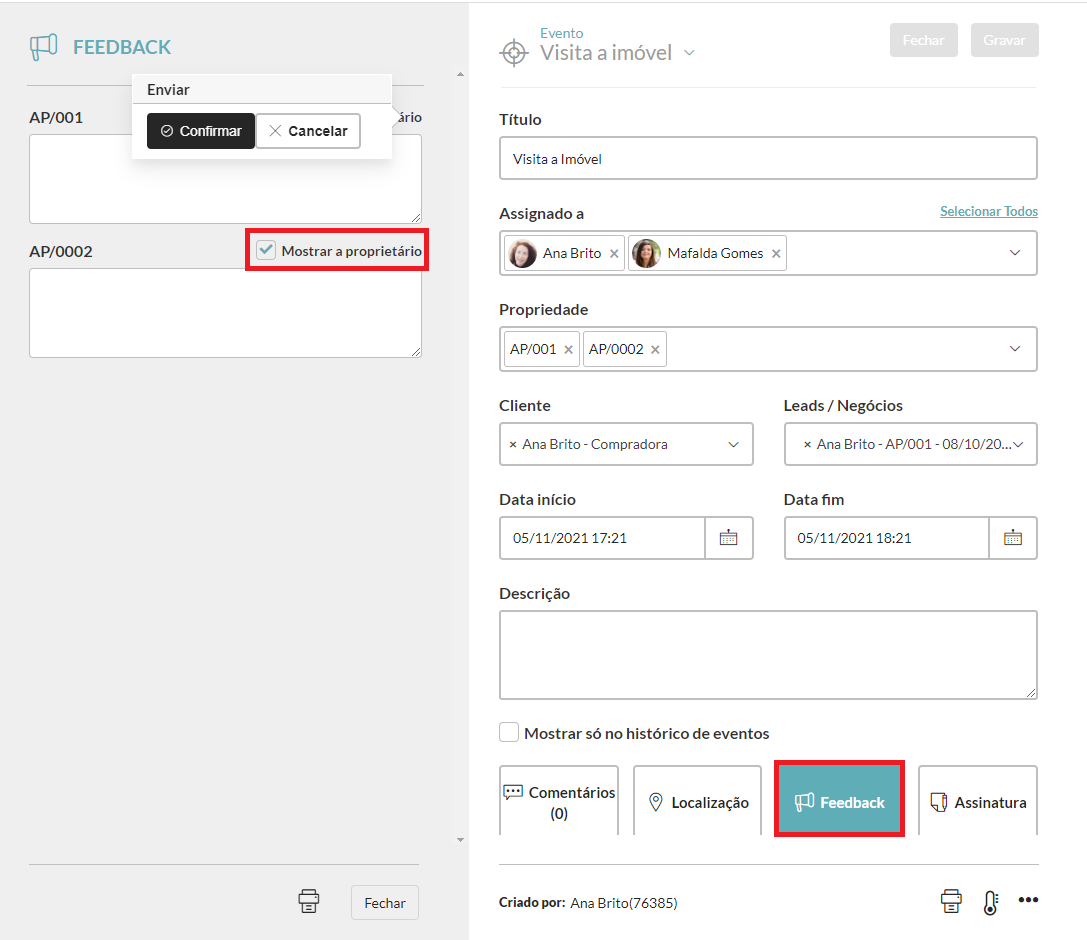Open the Assinatura tab
Image resolution: width=1087 pixels, height=940 pixels.
pyautogui.click(x=977, y=802)
